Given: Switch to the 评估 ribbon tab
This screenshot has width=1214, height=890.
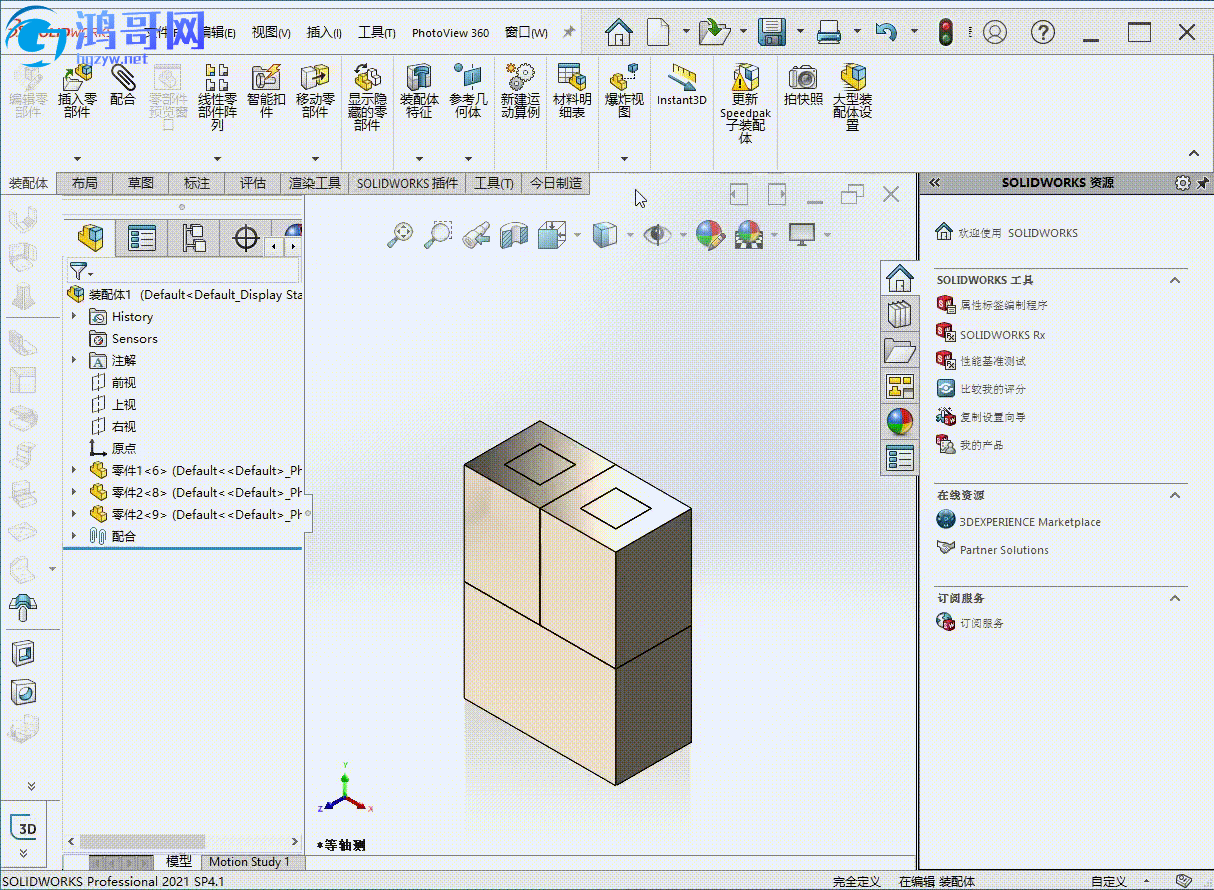Looking at the screenshot, I should pyautogui.click(x=253, y=183).
